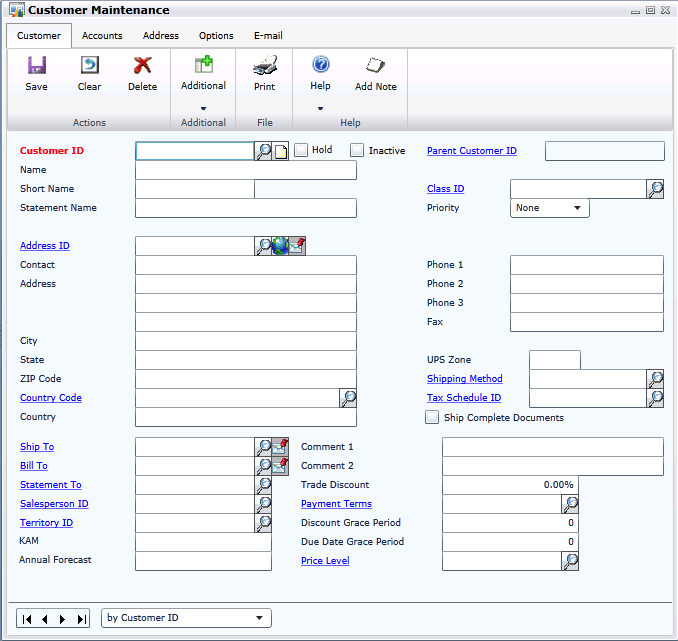Viewport: 678px width, 641px height.
Task: Click the globe icon beside Address ID
Action: [280, 246]
